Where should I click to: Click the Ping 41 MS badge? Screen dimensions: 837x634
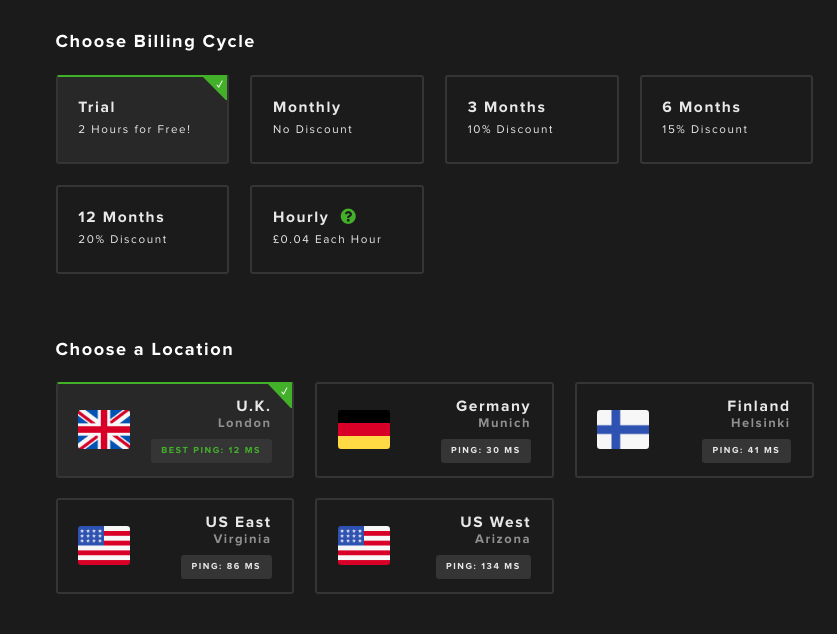tap(746, 450)
